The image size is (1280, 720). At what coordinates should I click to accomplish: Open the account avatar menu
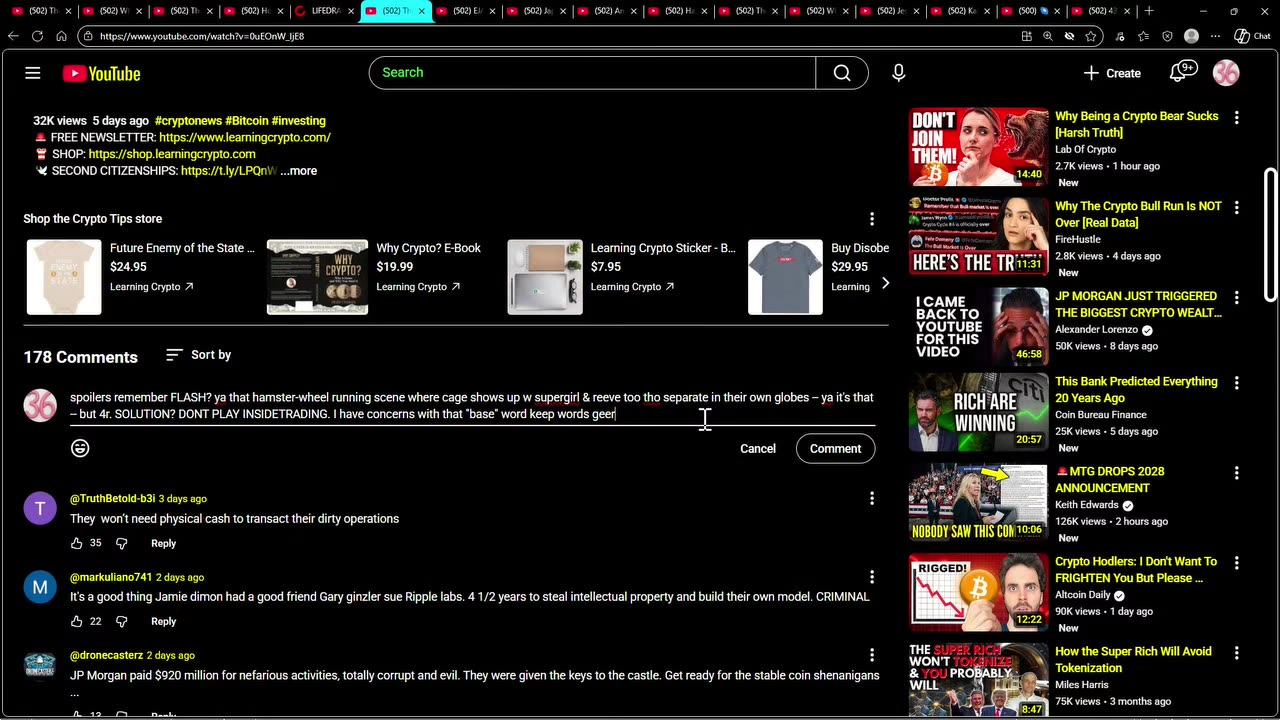click(x=1226, y=73)
